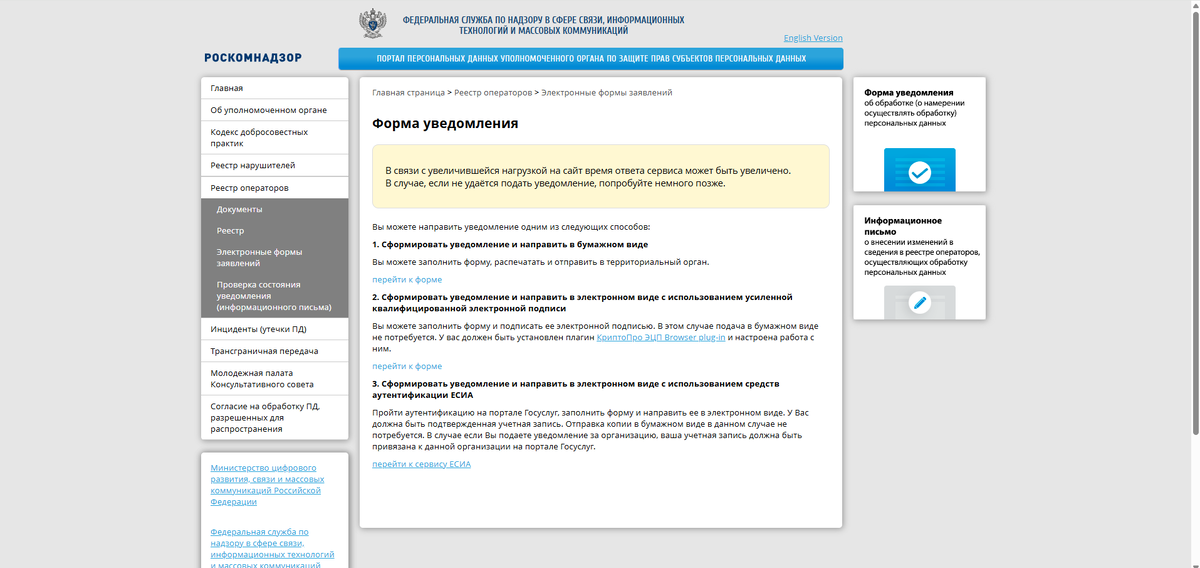
Task: Follow the перейти к сервису ЕСИА link
Action: 421,465
